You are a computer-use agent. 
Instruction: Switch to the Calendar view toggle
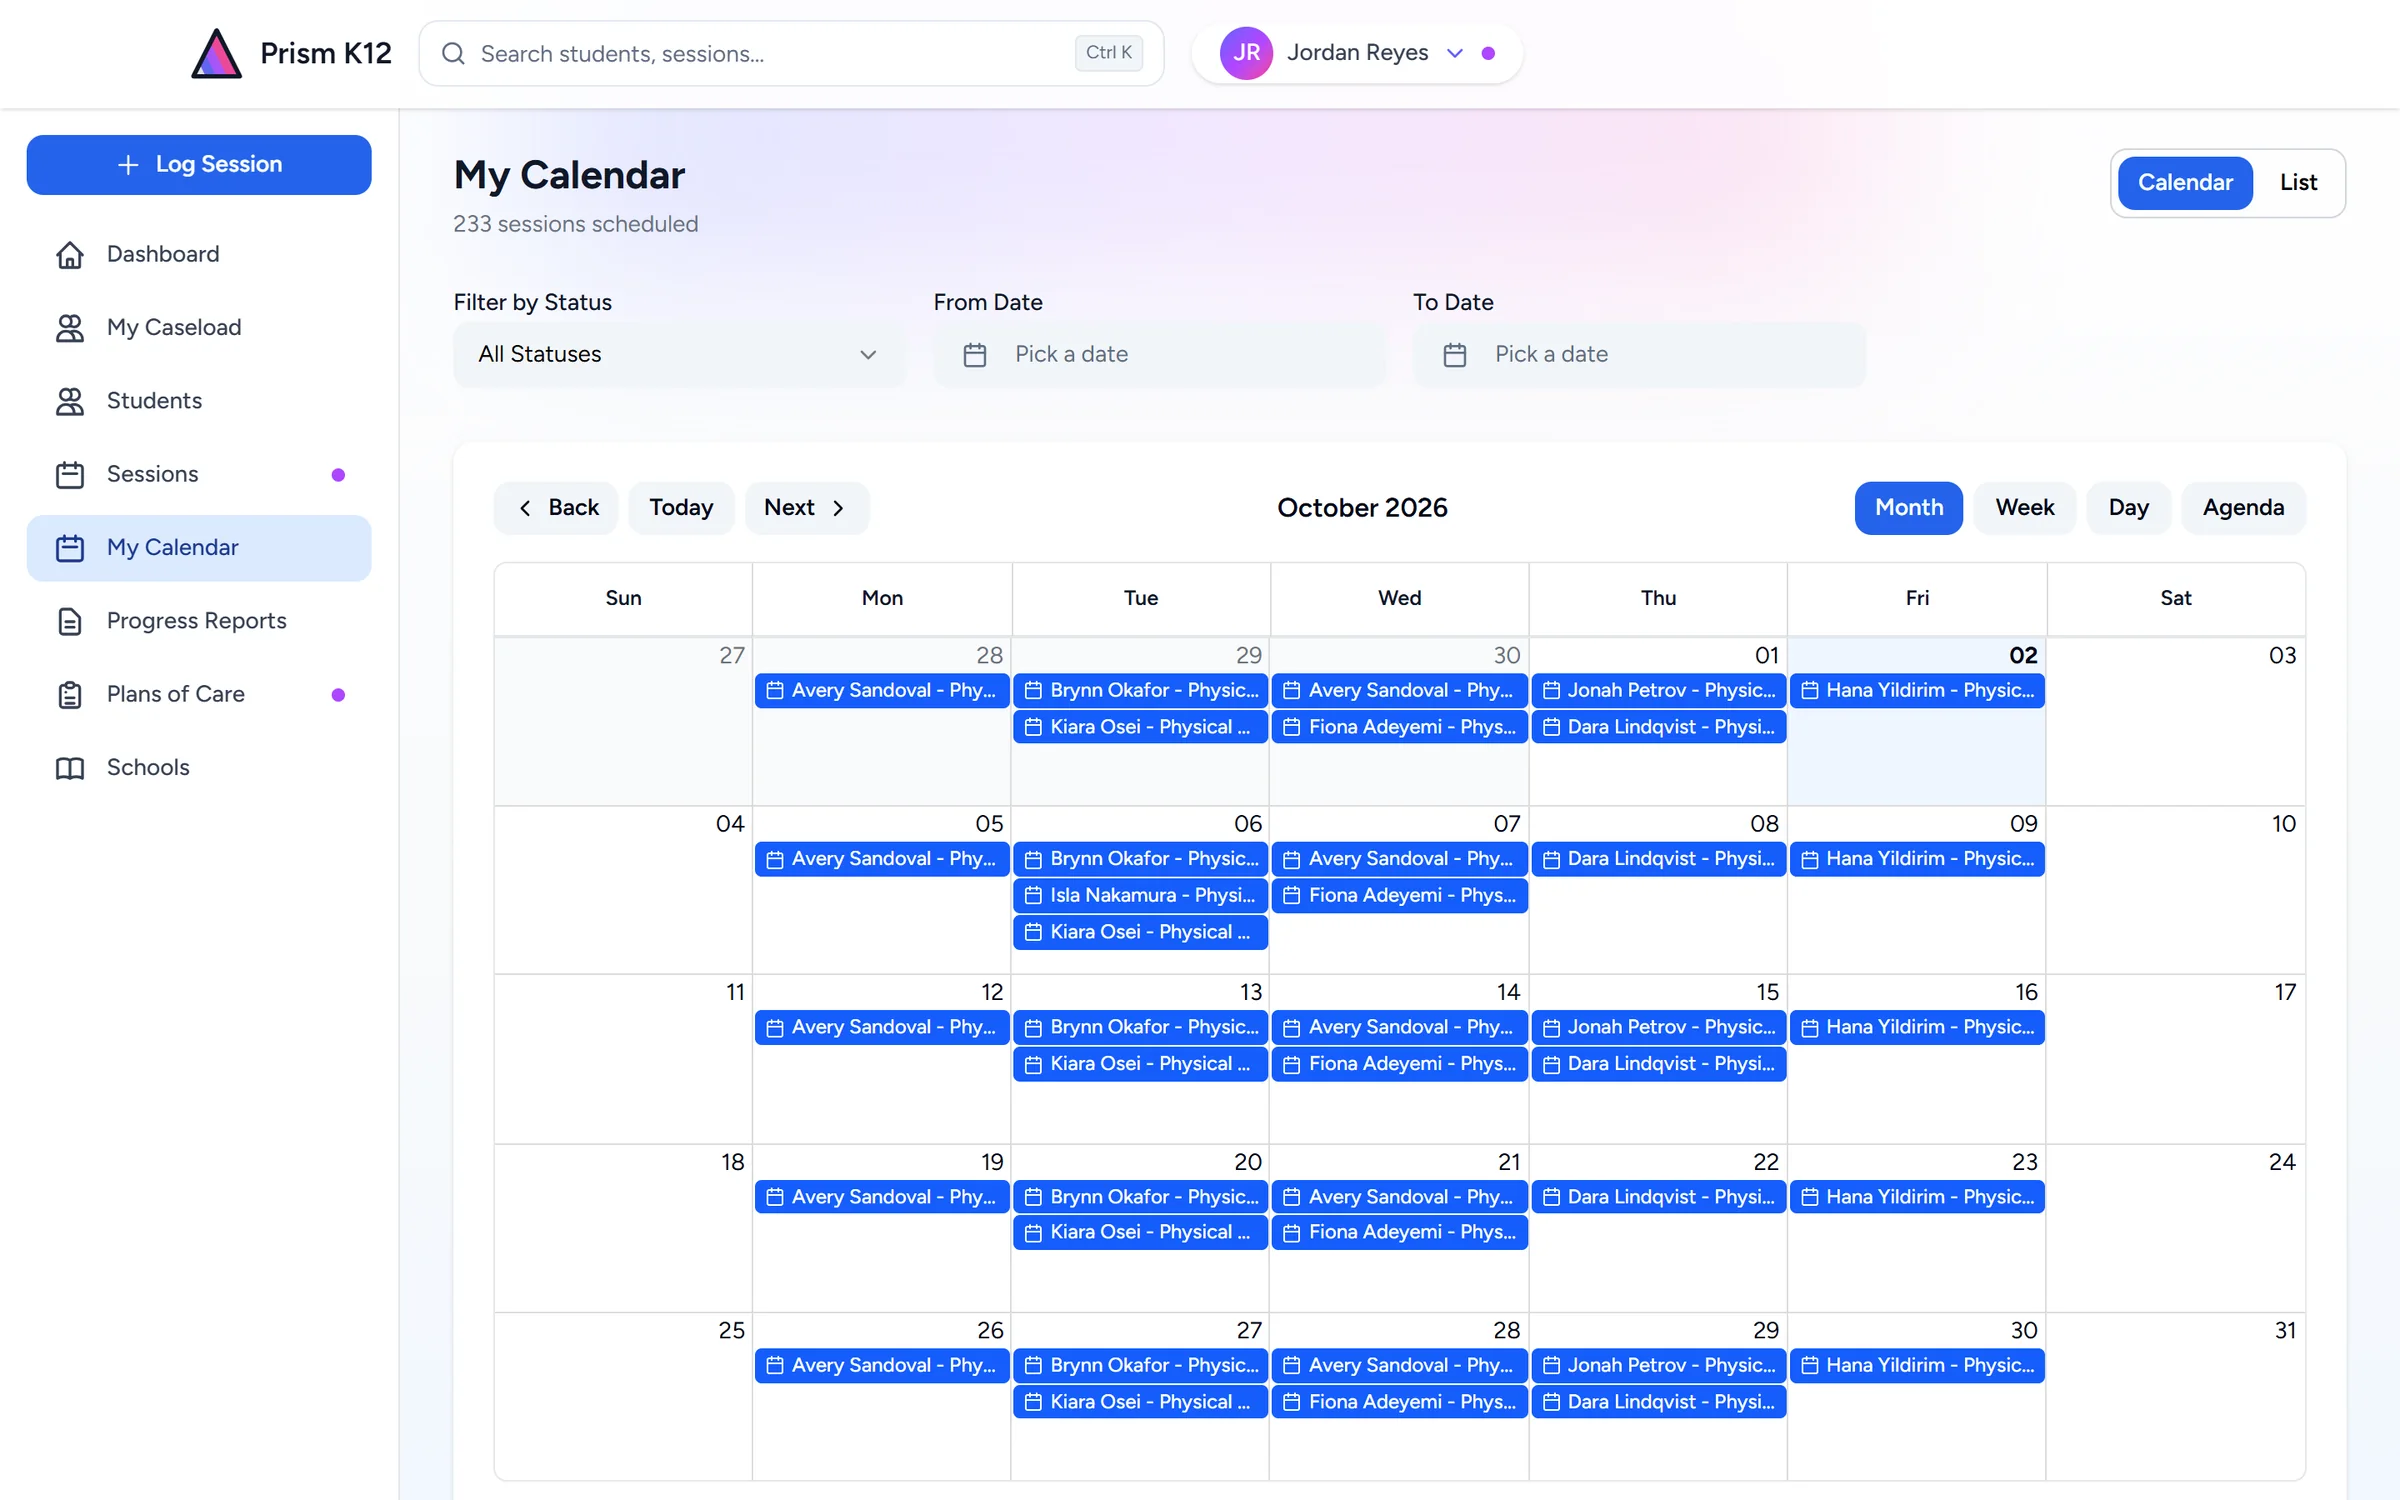coord(2185,182)
